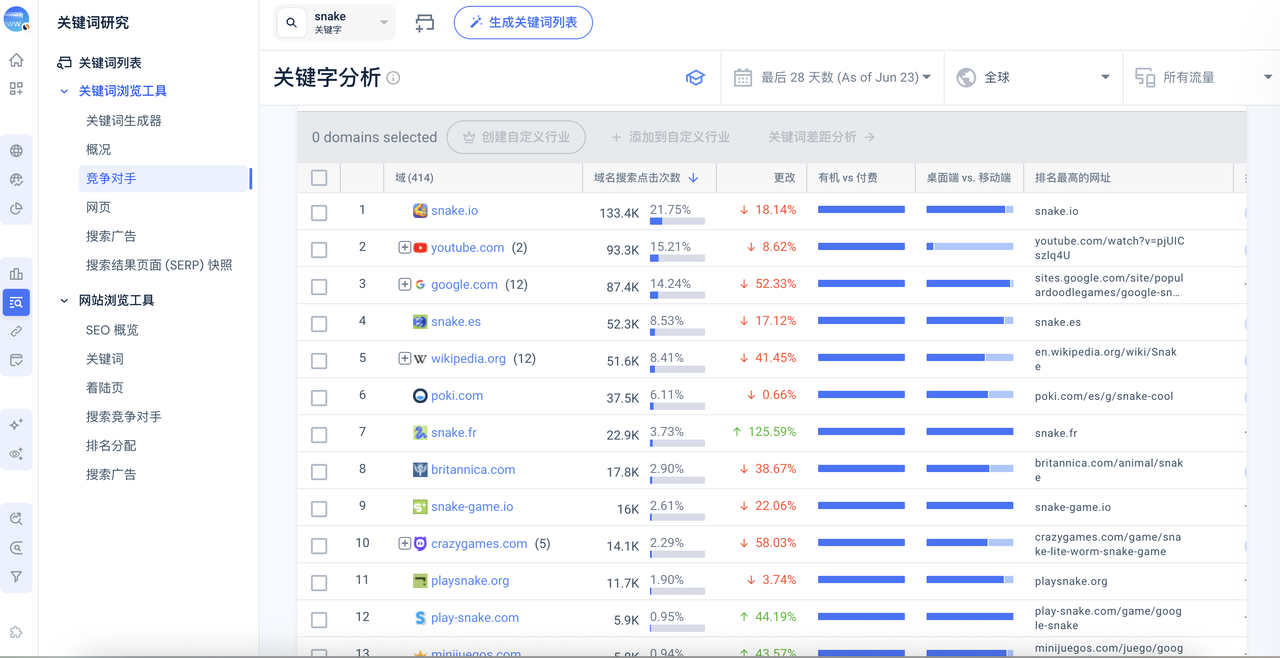
Task: Check the box for snake.io row
Action: [x=319, y=212]
